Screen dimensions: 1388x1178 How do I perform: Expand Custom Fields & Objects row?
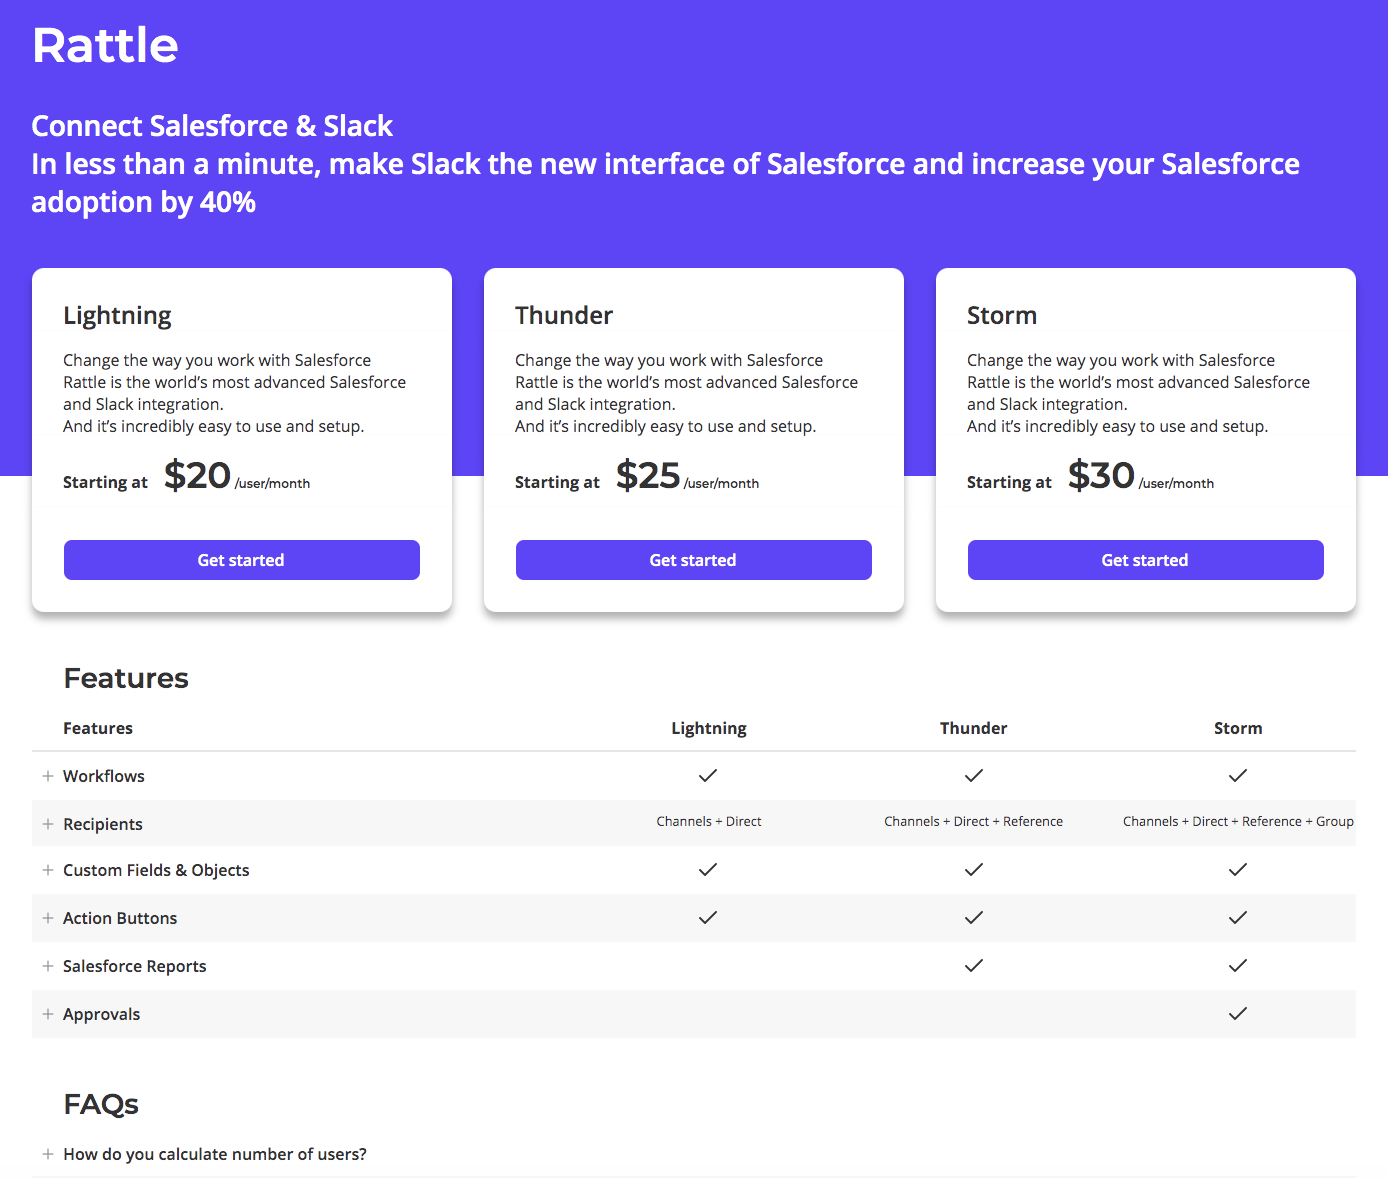pyautogui.click(x=48, y=870)
